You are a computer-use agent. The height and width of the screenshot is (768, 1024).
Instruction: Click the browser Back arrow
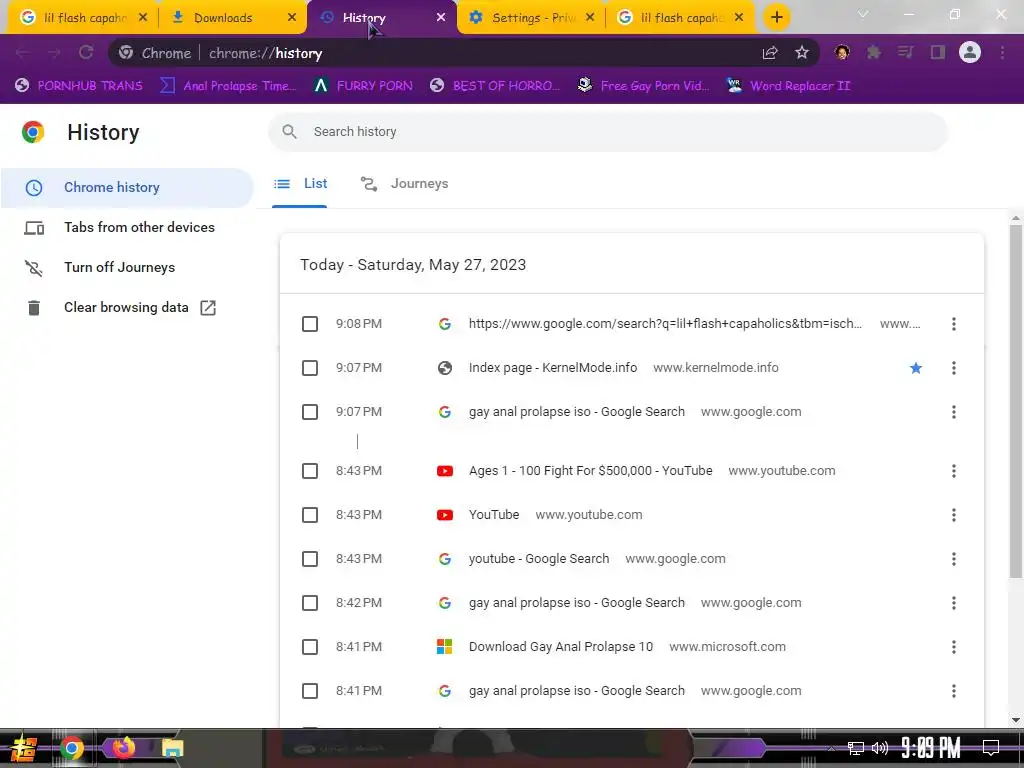click(x=22, y=53)
